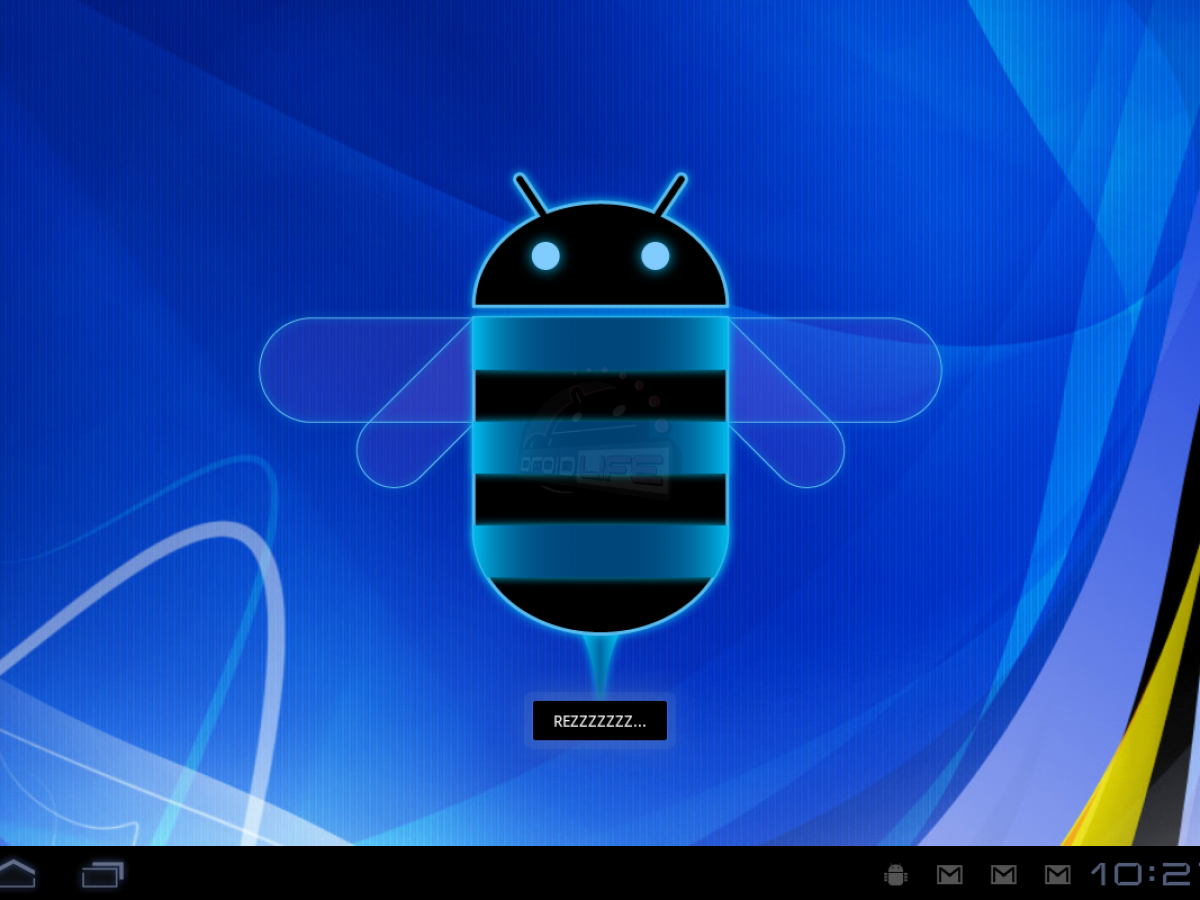Tap the bee's right antenna
1200x900 pixels.
point(670,195)
